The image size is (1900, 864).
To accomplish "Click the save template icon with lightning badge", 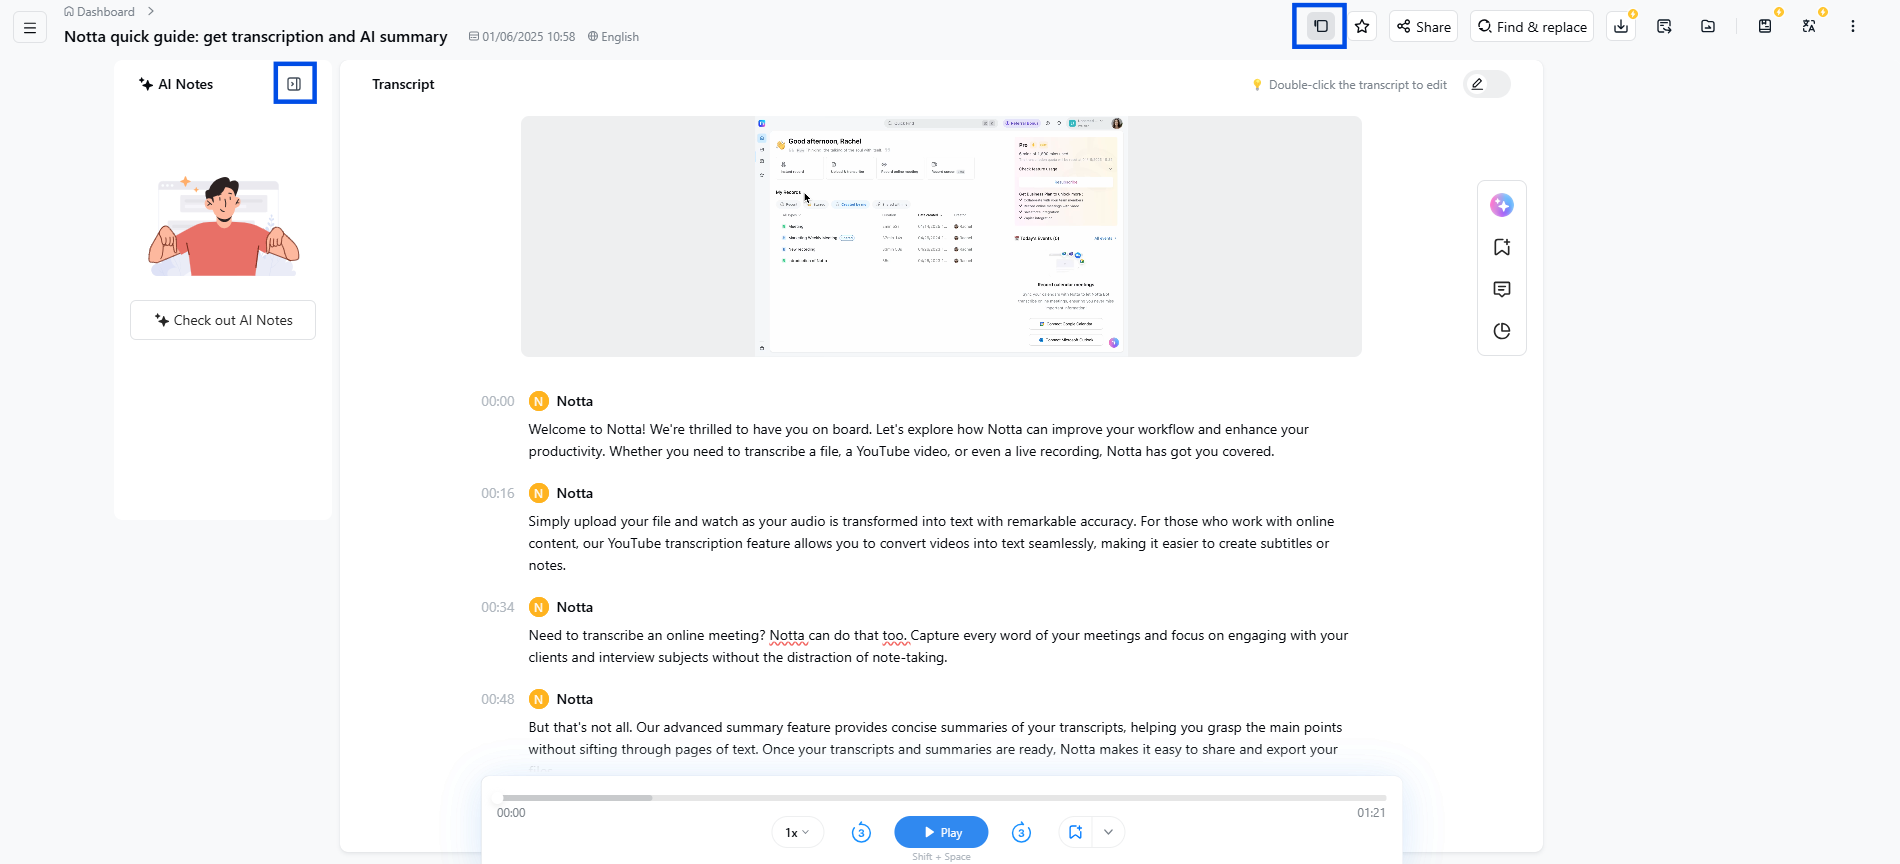I will click(1765, 27).
